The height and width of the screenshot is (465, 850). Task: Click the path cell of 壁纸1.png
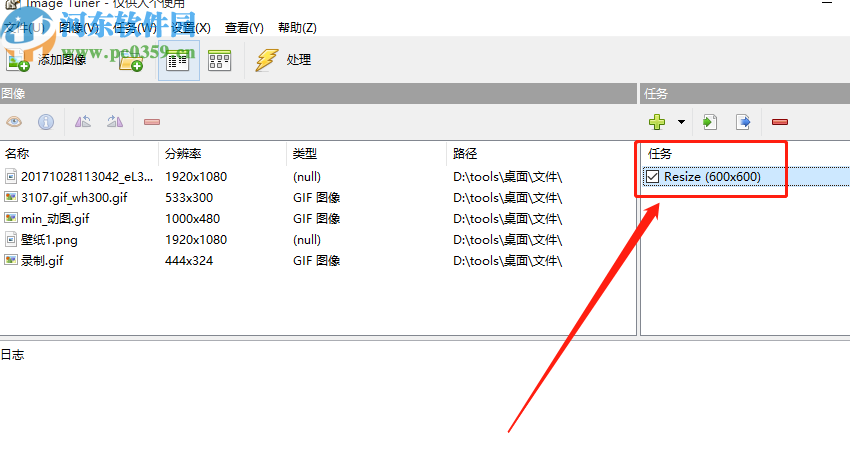tap(507, 240)
